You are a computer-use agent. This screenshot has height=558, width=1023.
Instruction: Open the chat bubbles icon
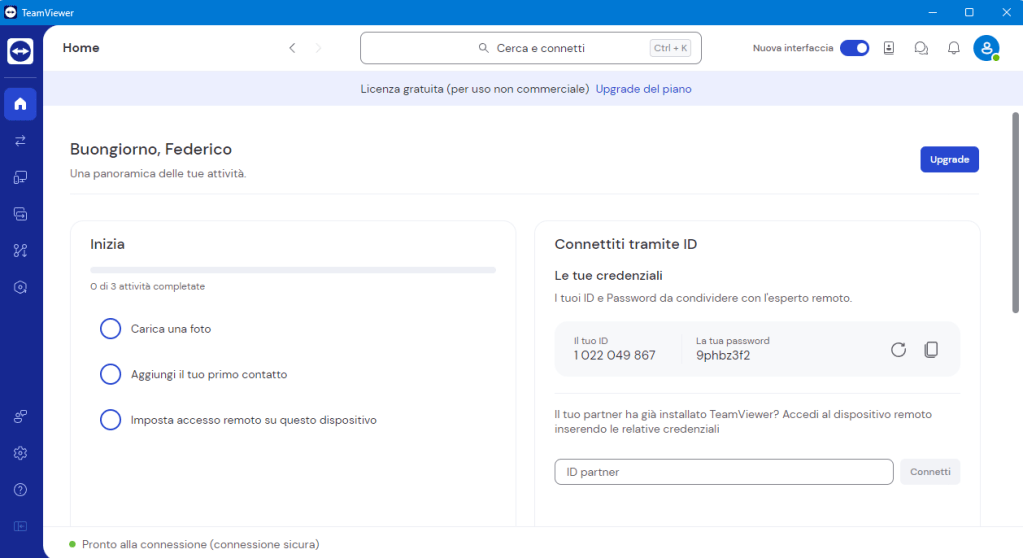(x=921, y=48)
